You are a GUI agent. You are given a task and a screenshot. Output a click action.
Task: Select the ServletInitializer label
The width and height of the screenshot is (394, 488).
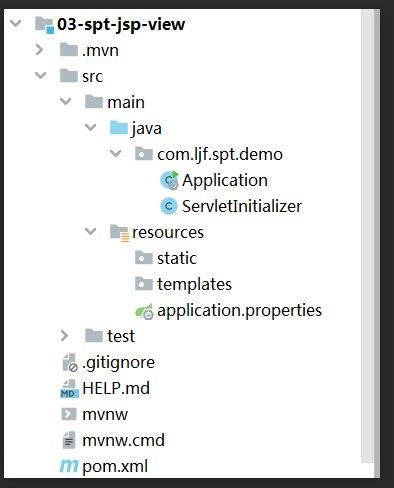pyautogui.click(x=242, y=206)
